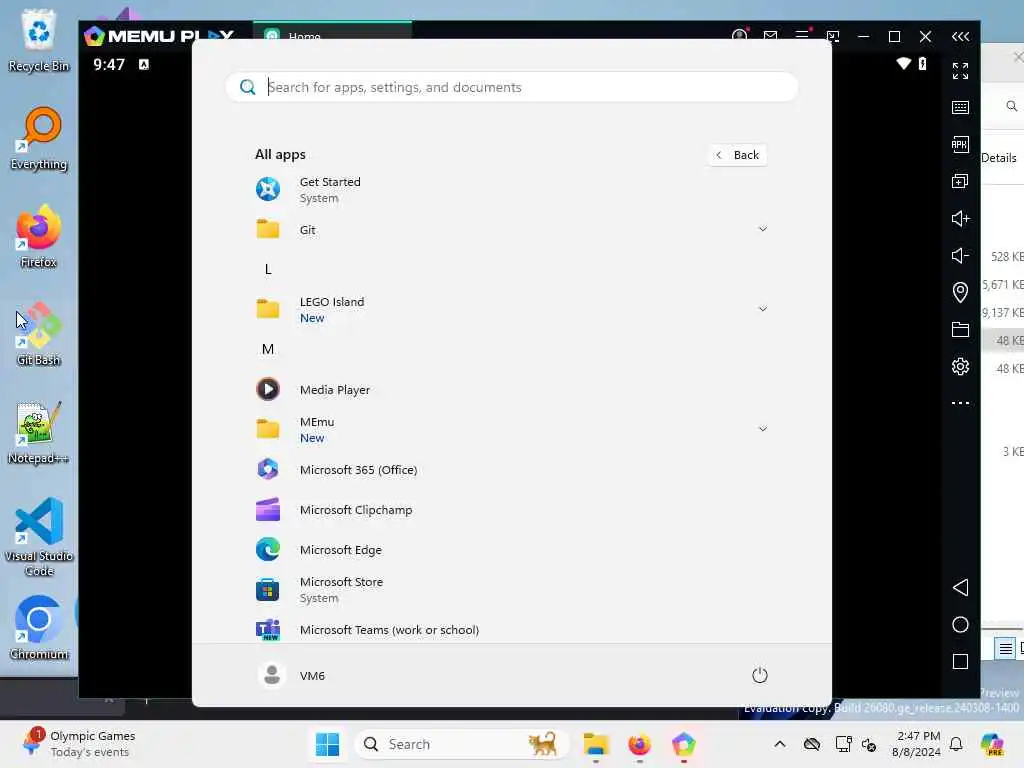Open MEmu settings gear icon
The width and height of the screenshot is (1024, 768).
tap(960, 366)
